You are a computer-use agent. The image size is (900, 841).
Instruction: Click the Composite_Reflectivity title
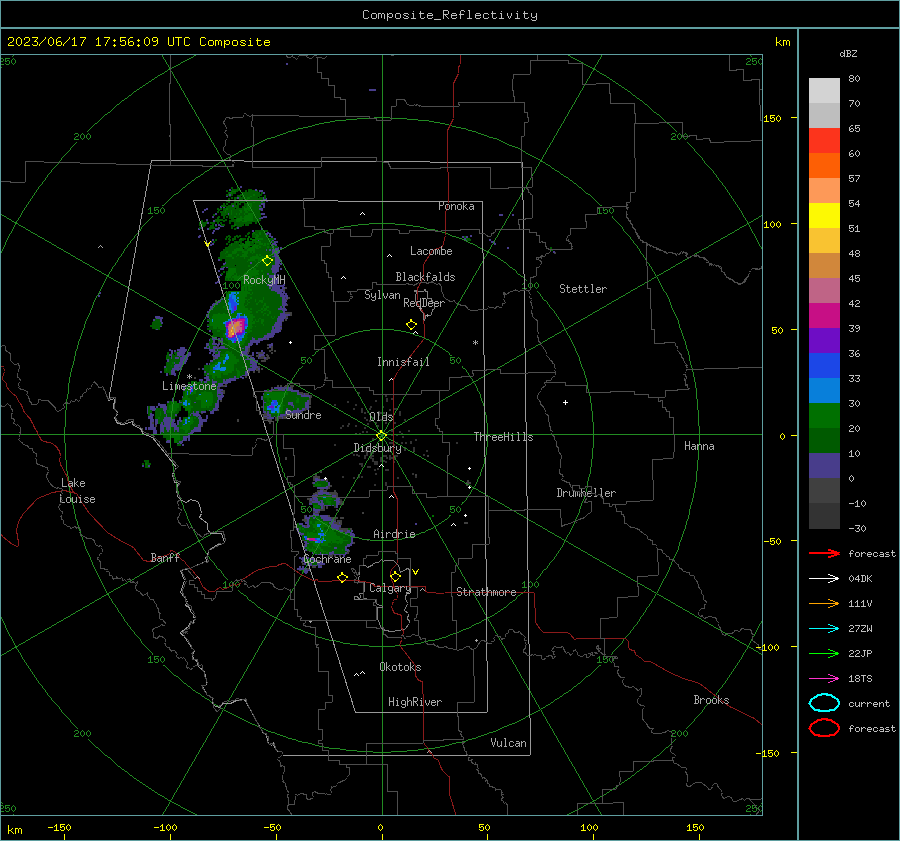click(x=450, y=15)
